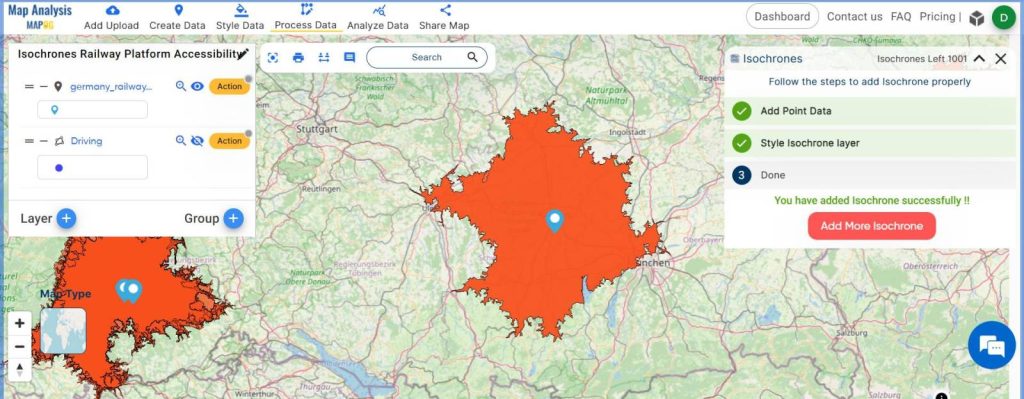Viewport: 1024px width, 399px height.
Task: Open Action menu for Driving layer
Action: [x=229, y=140]
